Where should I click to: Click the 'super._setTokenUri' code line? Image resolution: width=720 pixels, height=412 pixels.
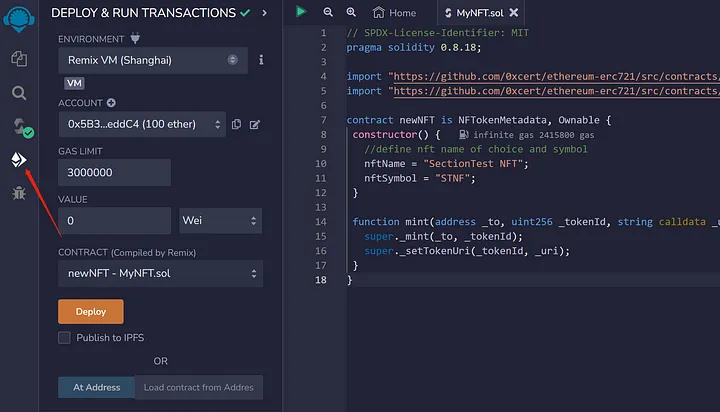click(x=467, y=251)
